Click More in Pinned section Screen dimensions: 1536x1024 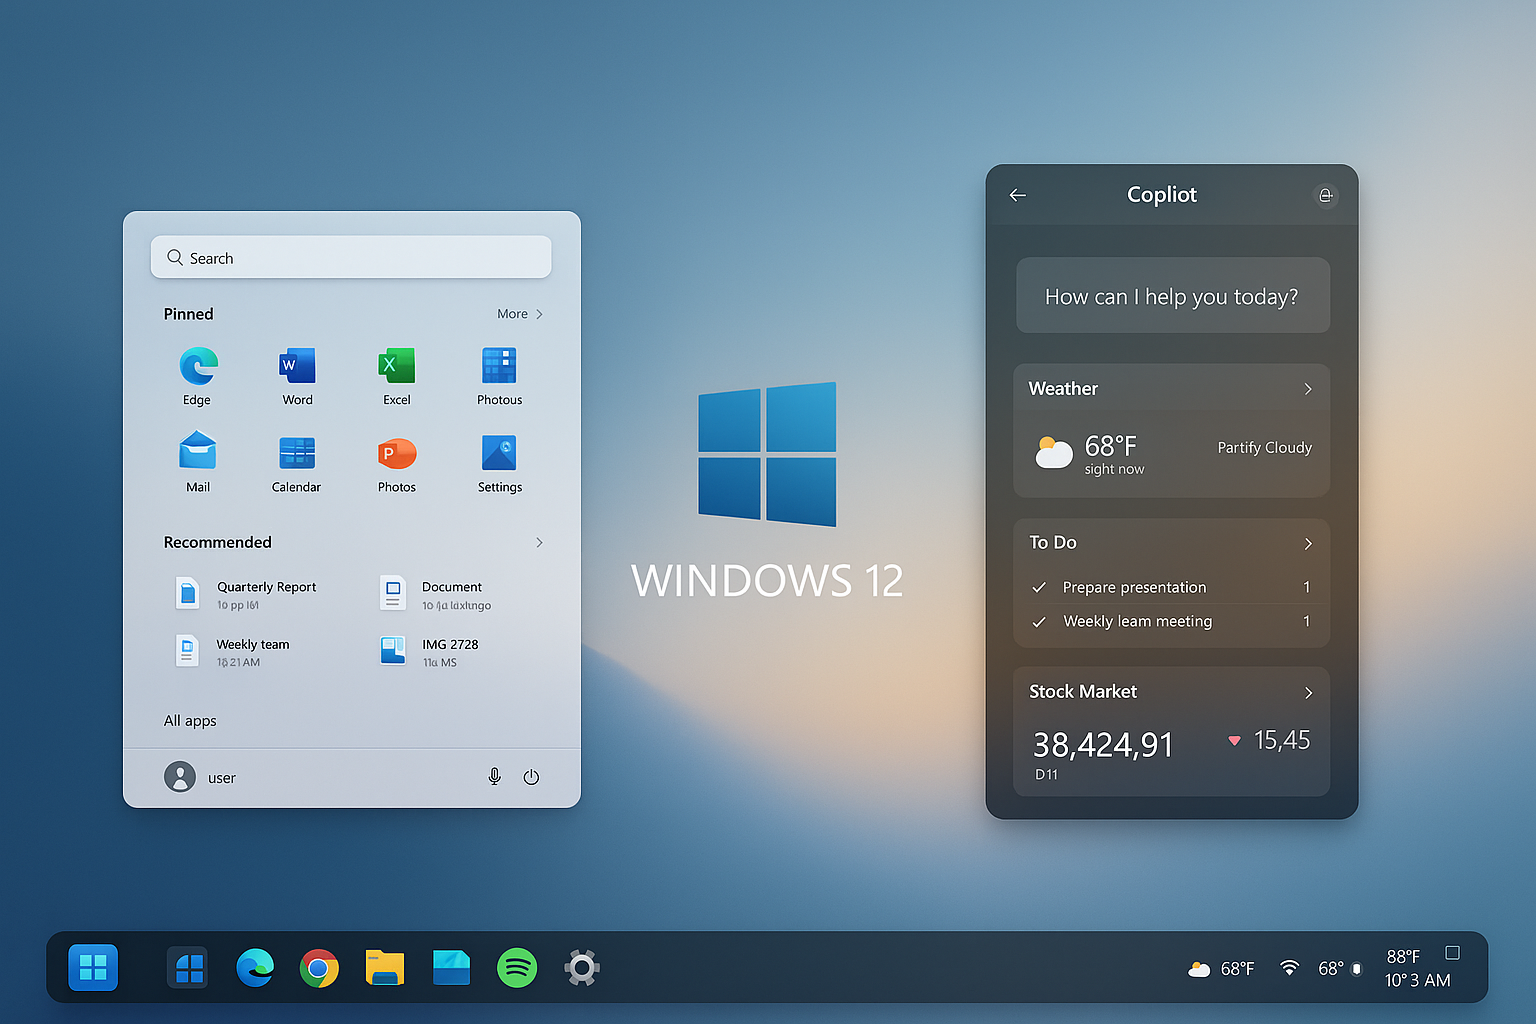[513, 314]
